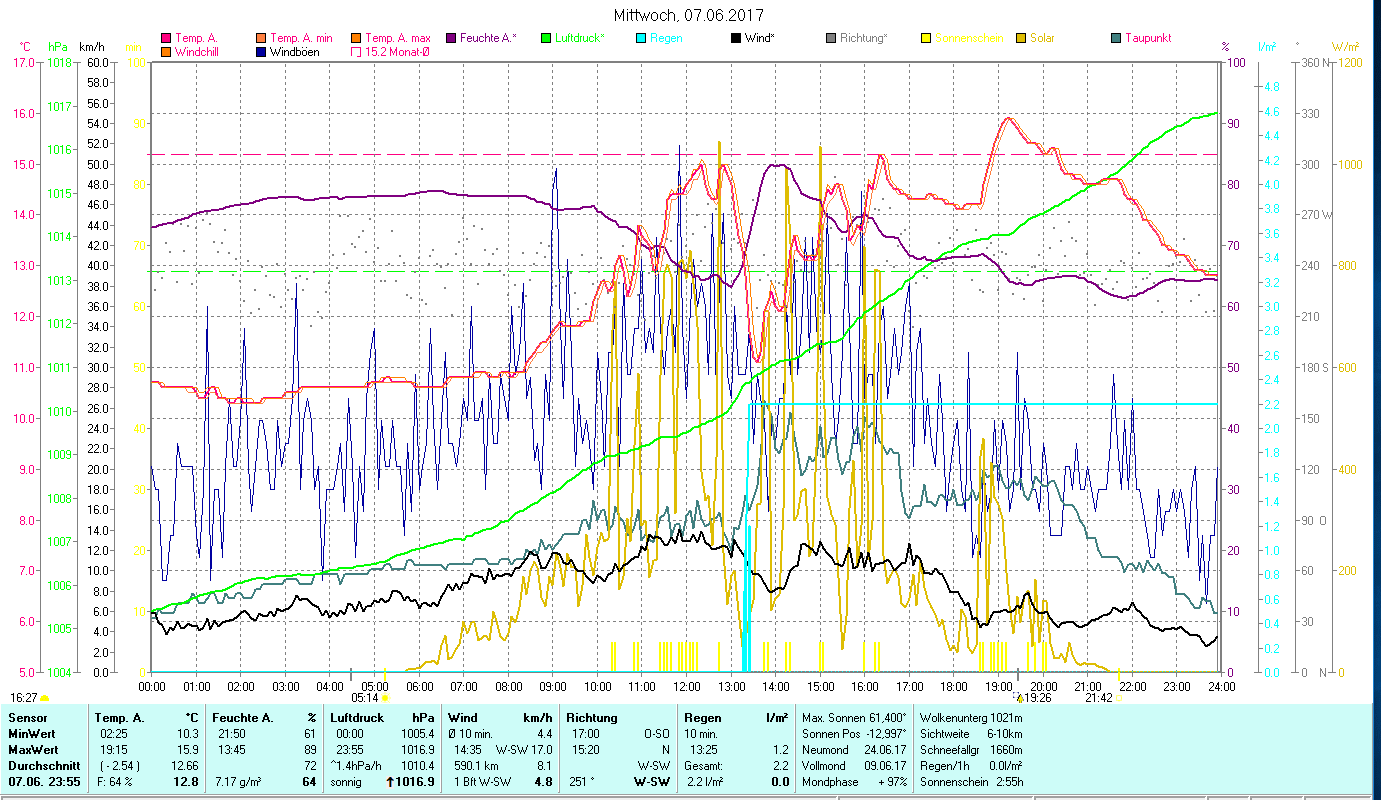Click the 'F: 64 %' value

115,781
